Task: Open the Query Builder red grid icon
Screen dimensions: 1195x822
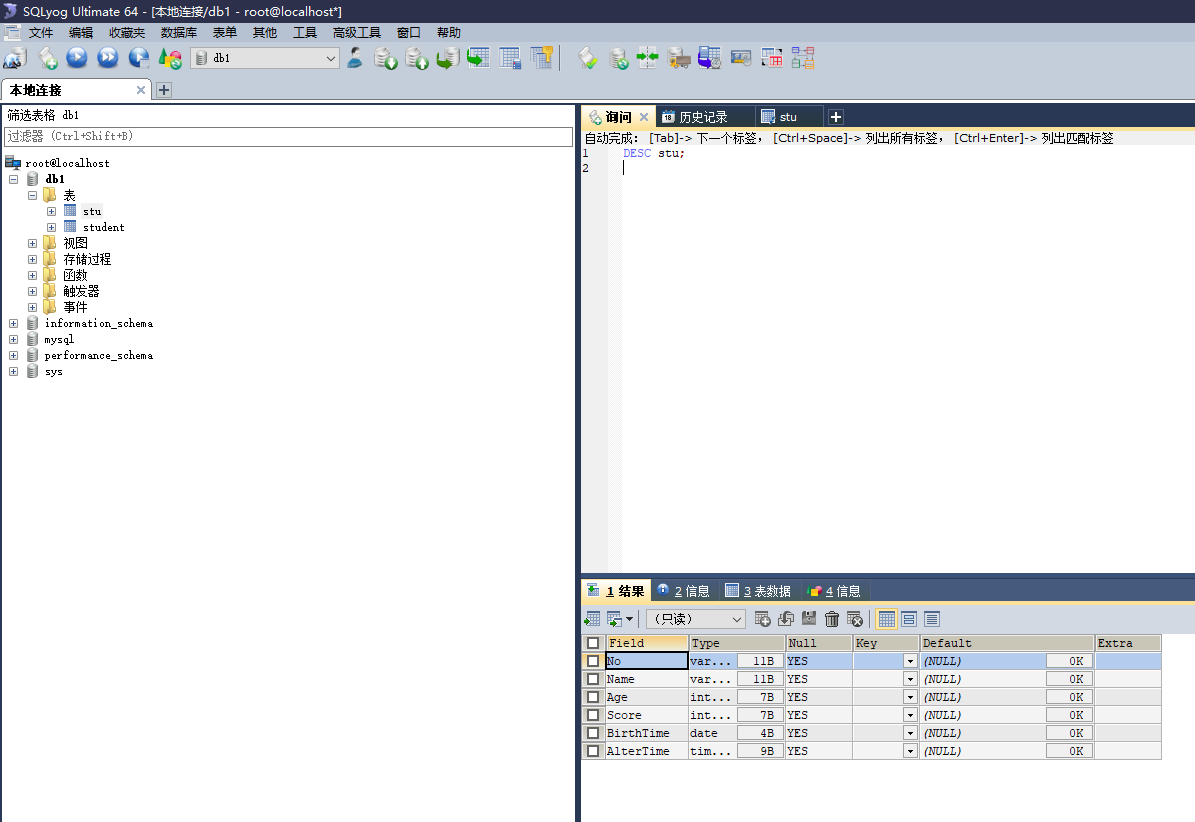Action: tap(772, 58)
